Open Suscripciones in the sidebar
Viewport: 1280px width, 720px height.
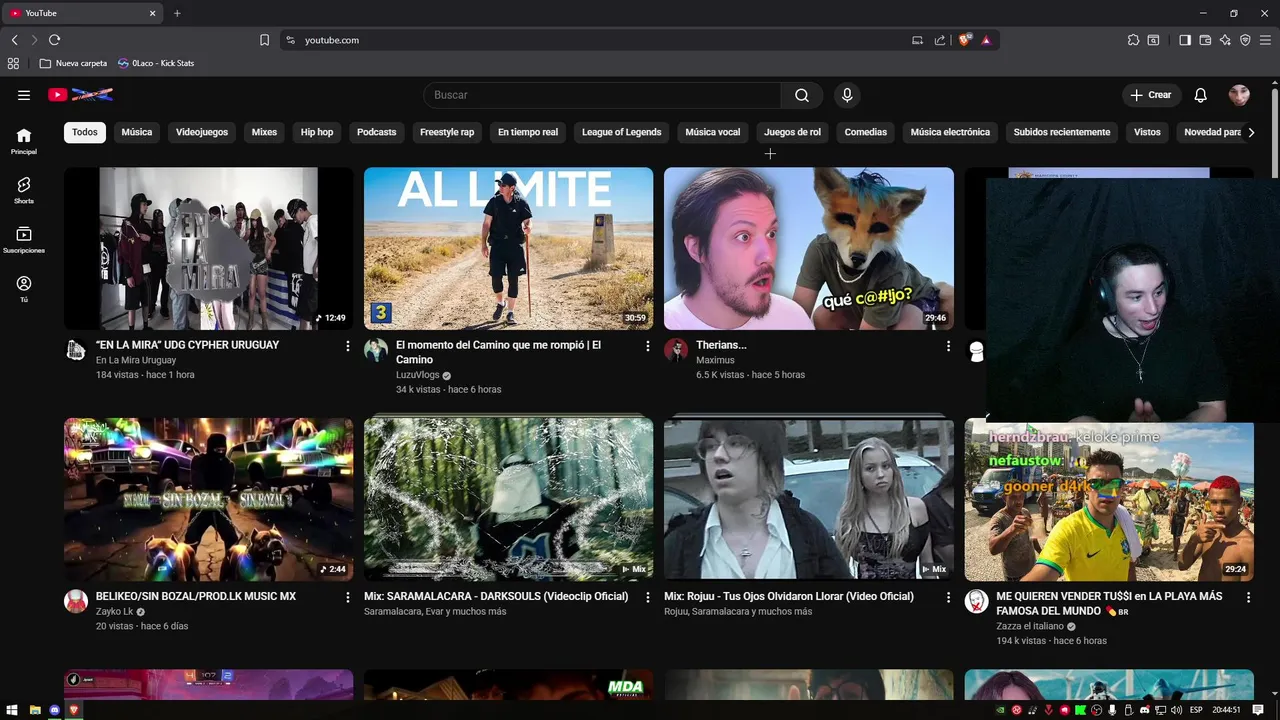click(x=24, y=240)
